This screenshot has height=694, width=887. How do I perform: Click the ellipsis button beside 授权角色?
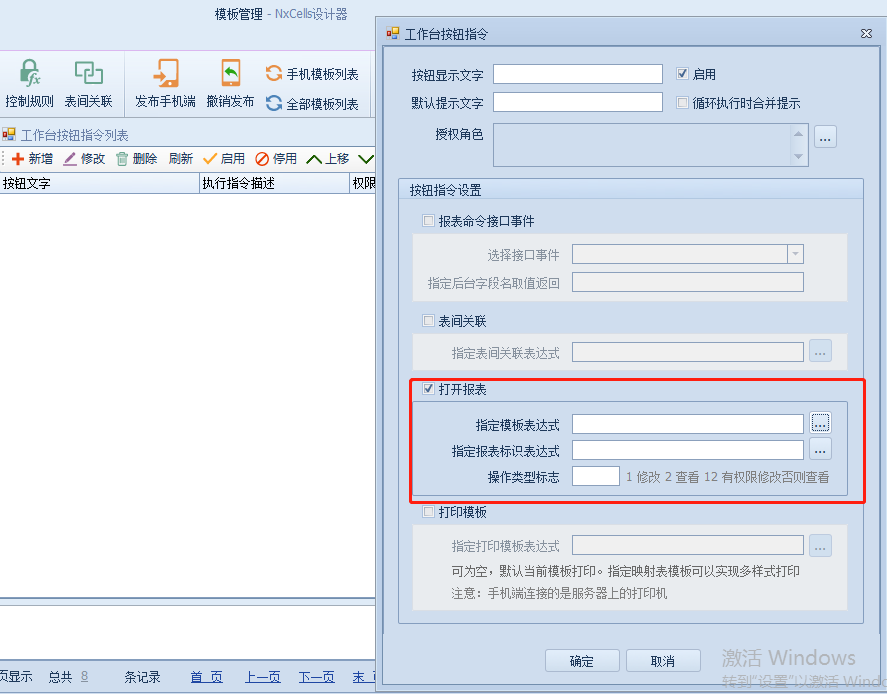point(825,137)
